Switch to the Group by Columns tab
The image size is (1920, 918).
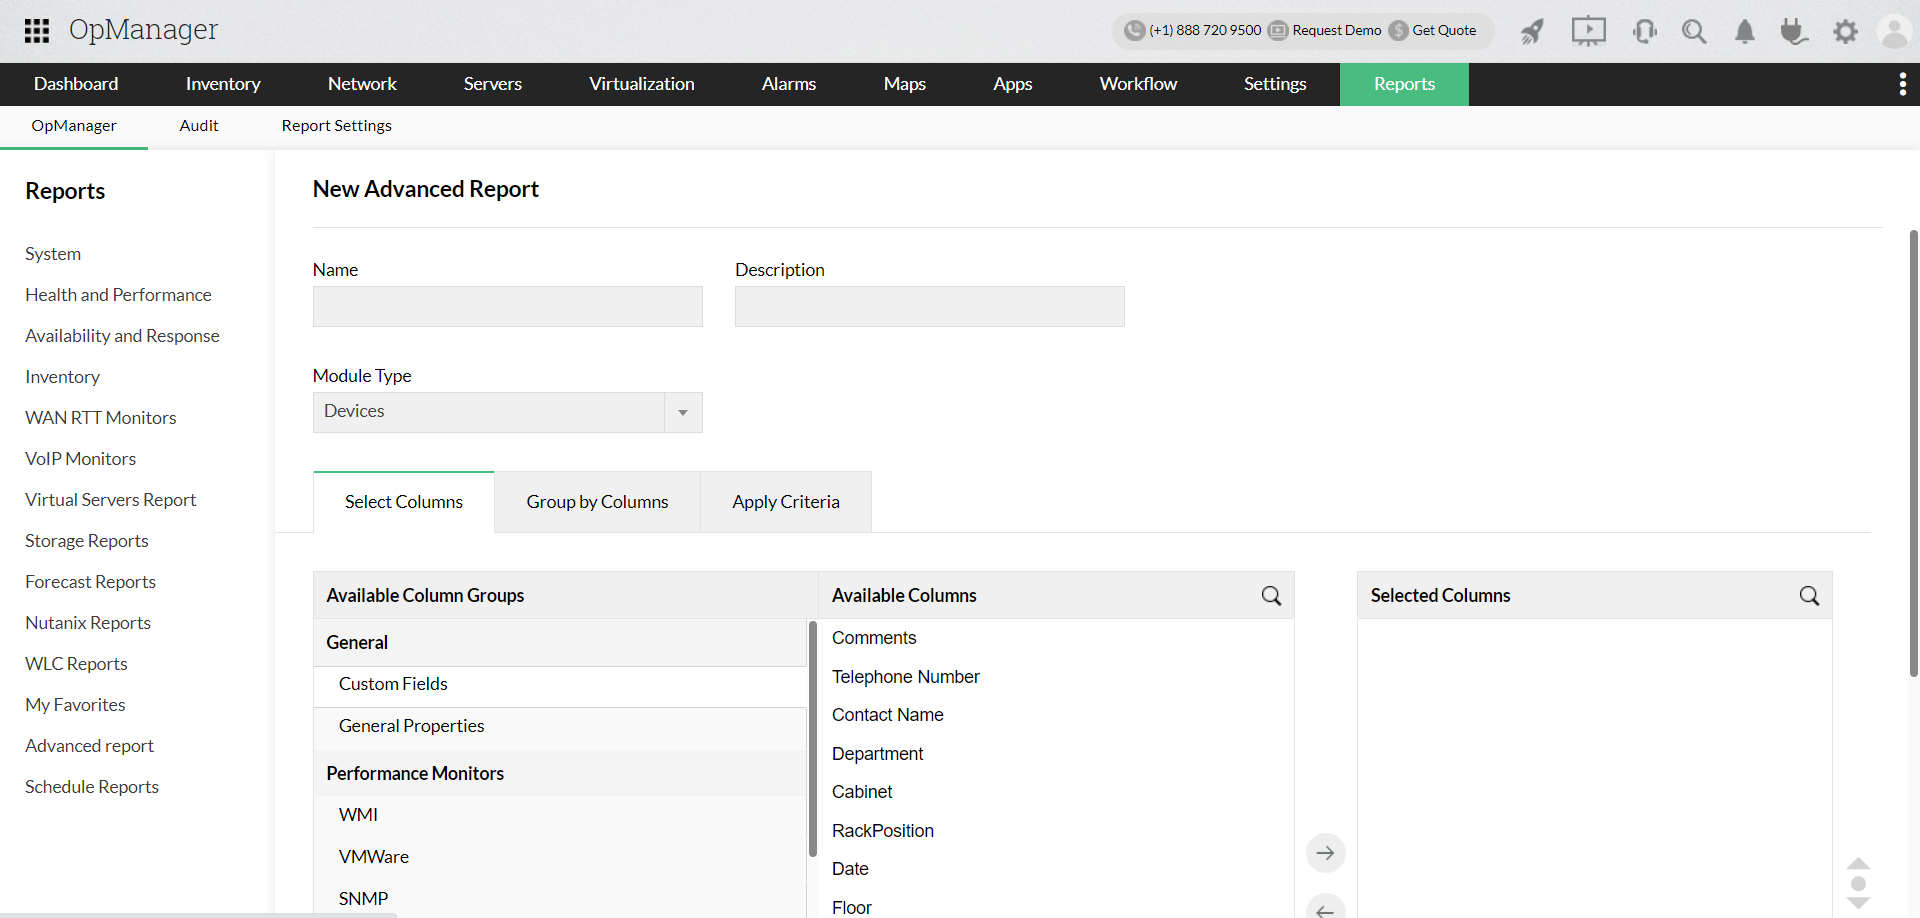pyautogui.click(x=597, y=501)
